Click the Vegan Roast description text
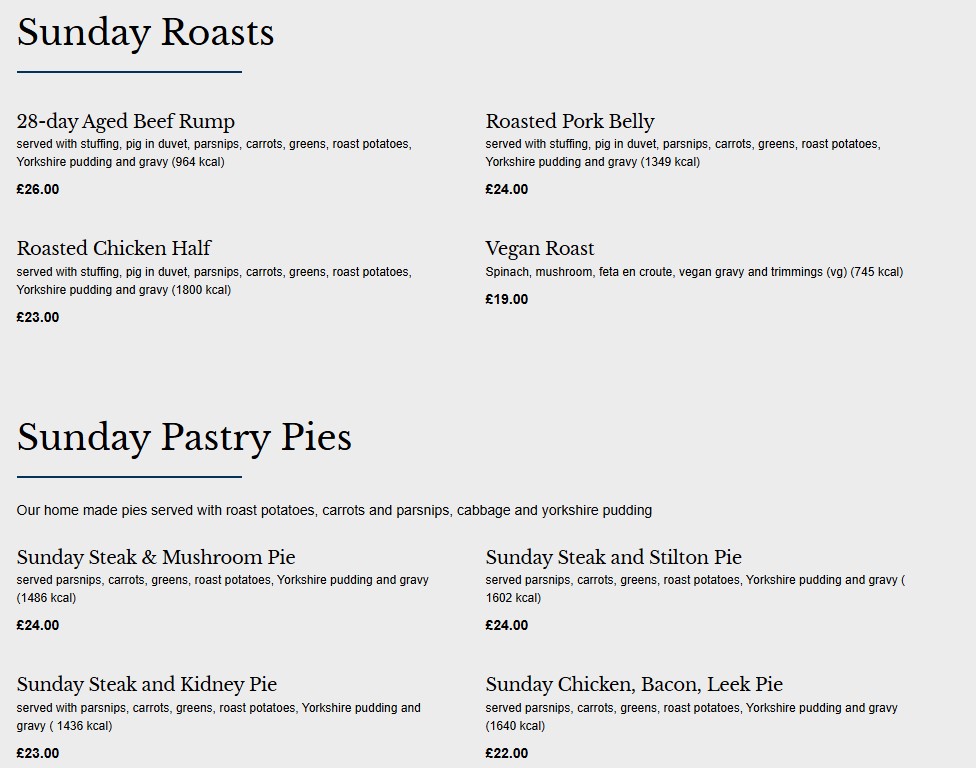The image size is (976, 768). click(694, 272)
